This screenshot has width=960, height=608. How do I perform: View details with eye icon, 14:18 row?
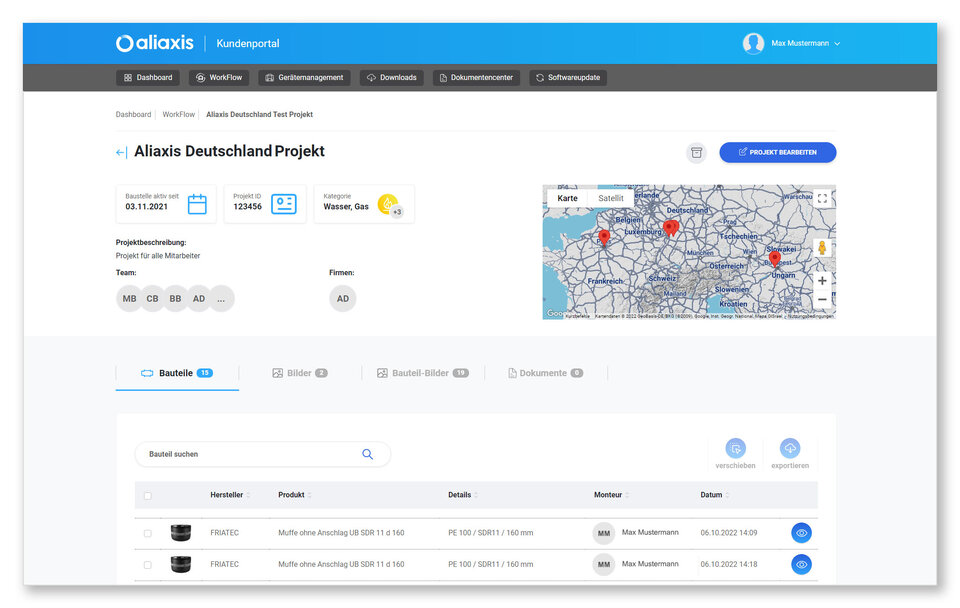pos(801,565)
